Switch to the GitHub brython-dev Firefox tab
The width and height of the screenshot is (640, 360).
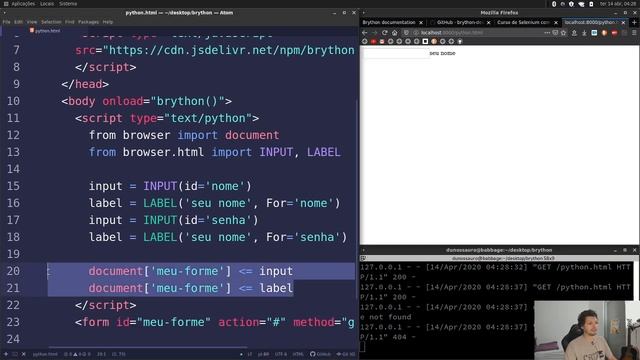click(460, 22)
